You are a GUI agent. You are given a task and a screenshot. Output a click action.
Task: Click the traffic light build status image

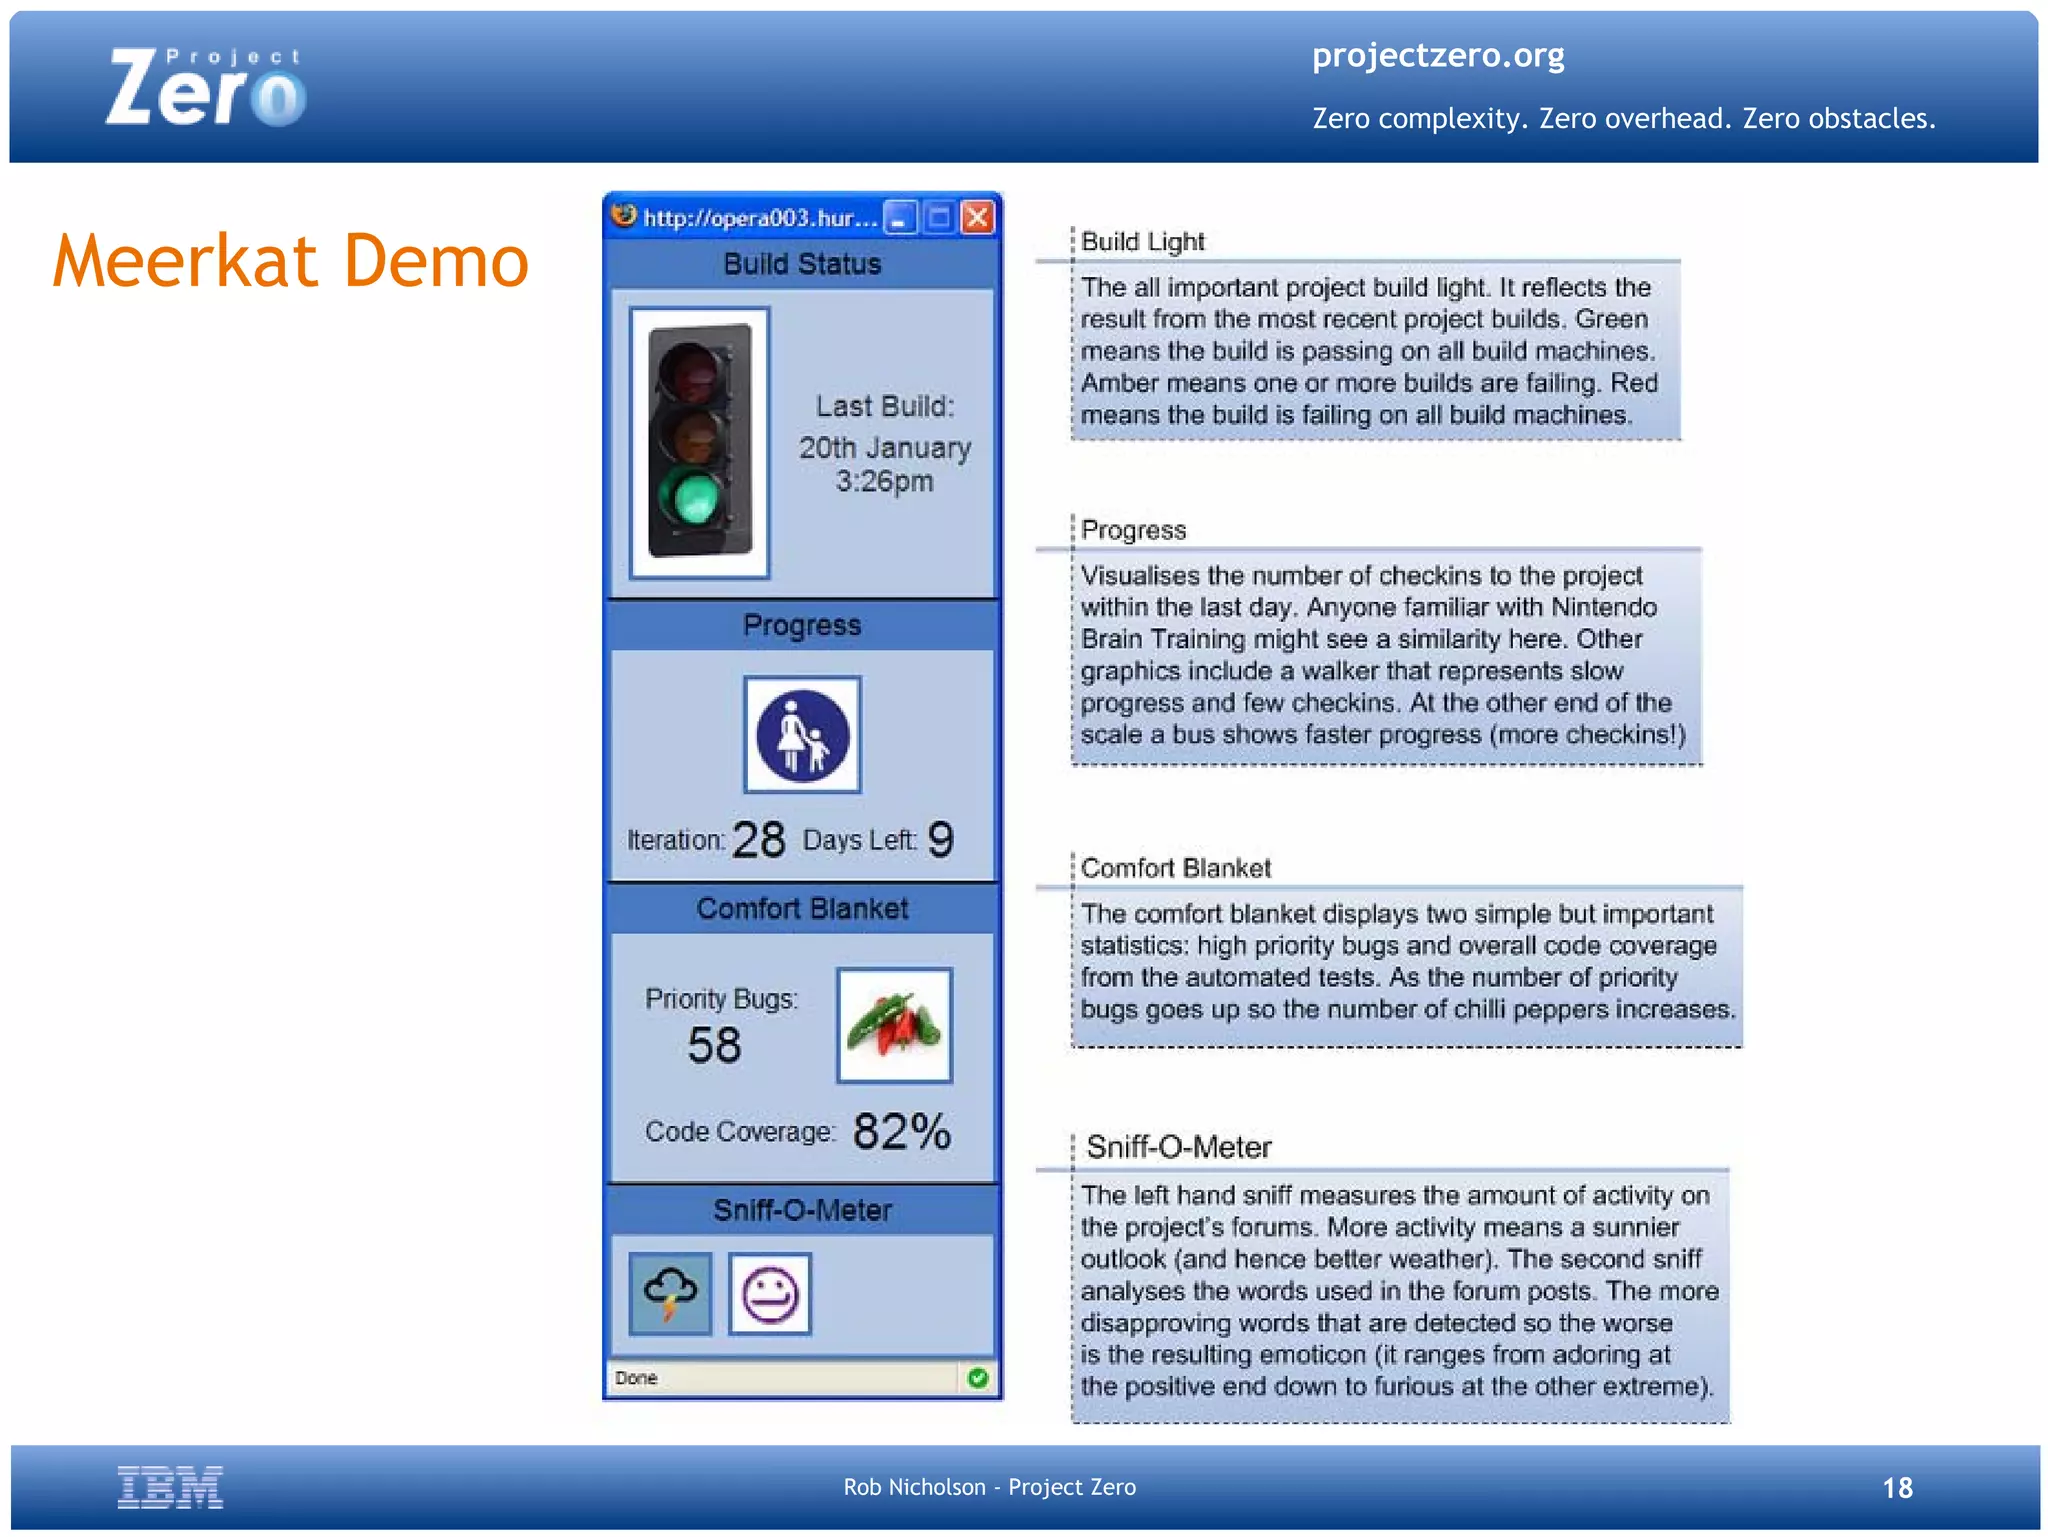tap(699, 442)
